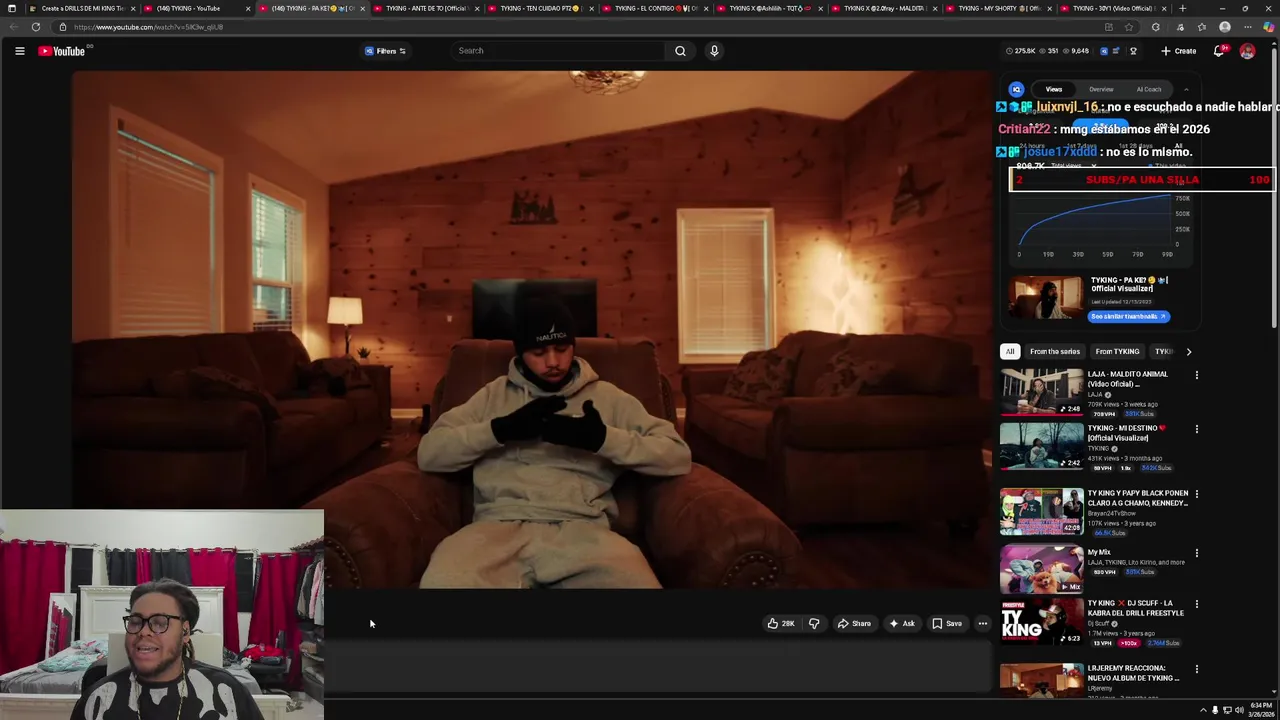Viewport: 1280px width, 720px height.
Task: Show hidden system tray icons
Action: pos(1203,710)
